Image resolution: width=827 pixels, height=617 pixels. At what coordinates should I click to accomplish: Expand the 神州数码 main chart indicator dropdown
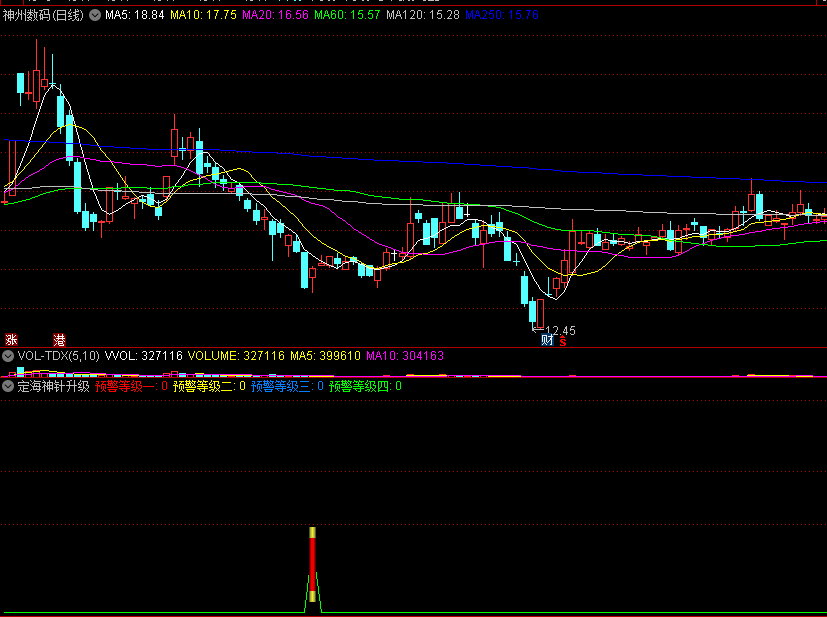pos(95,15)
